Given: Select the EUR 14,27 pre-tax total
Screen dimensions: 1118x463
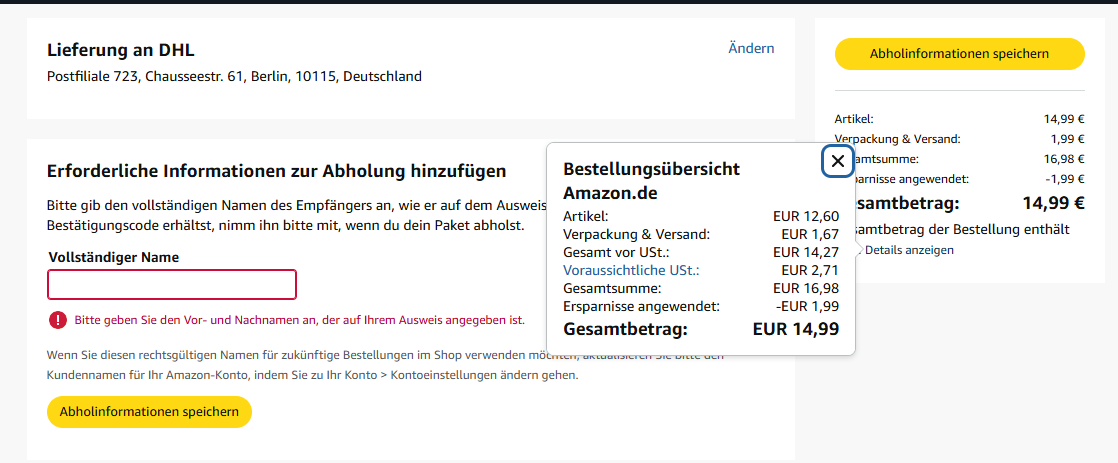Looking at the screenshot, I should click(x=806, y=252).
